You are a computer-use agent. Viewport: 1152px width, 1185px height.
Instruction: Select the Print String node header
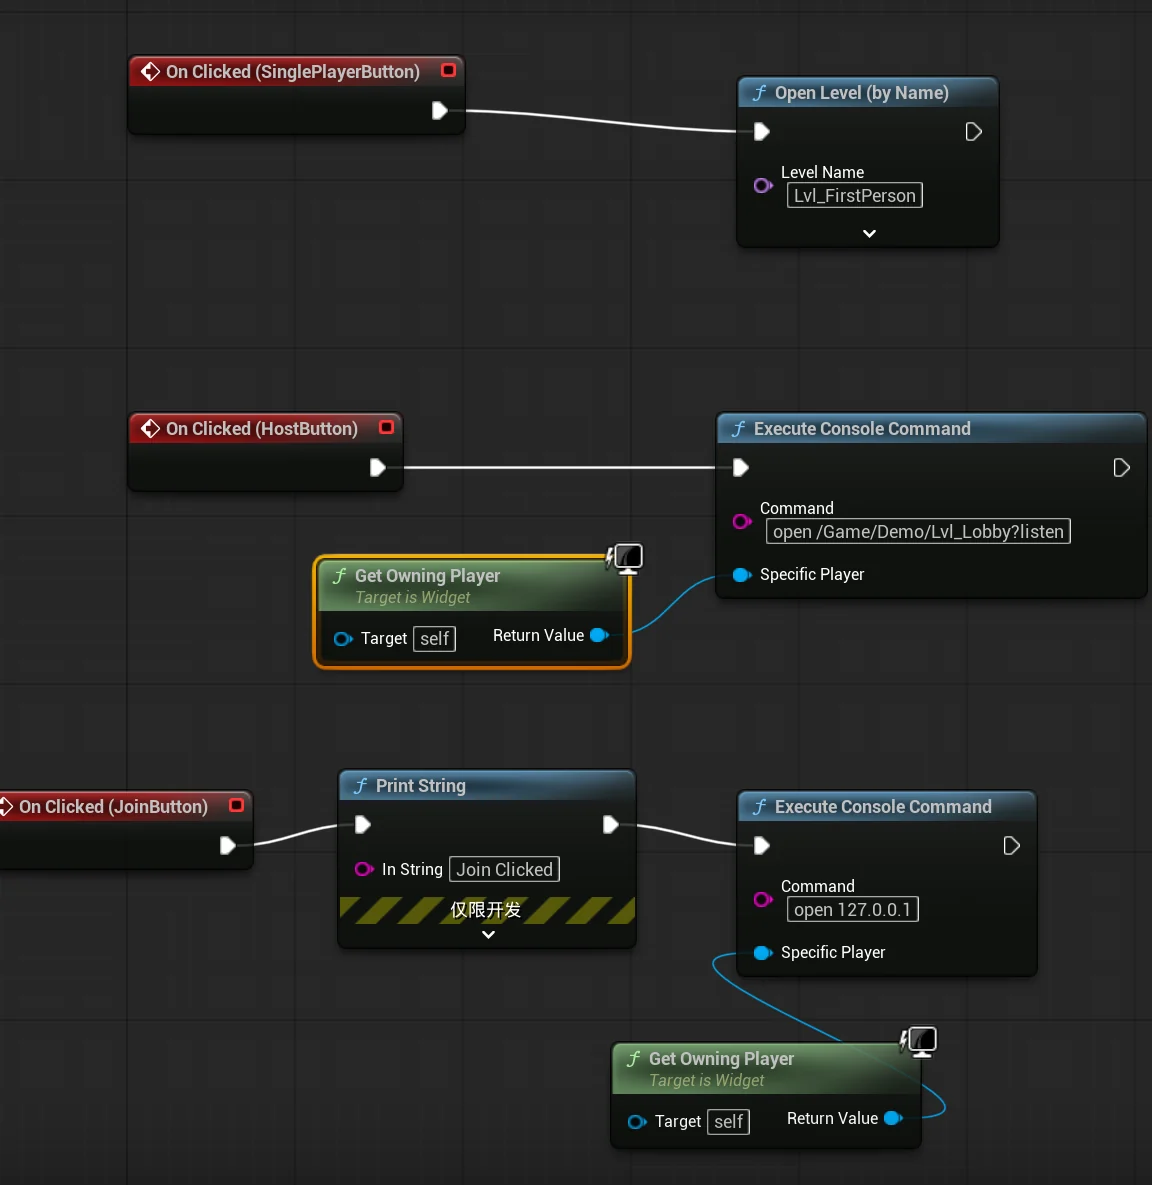(487, 786)
